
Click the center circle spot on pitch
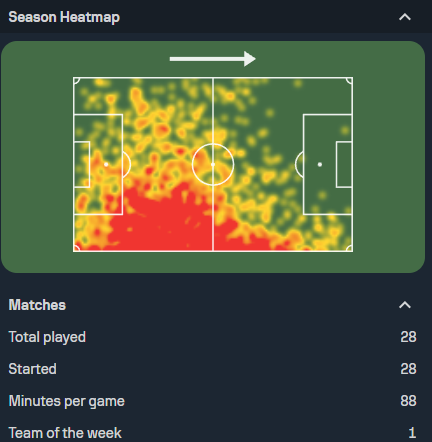click(213, 164)
